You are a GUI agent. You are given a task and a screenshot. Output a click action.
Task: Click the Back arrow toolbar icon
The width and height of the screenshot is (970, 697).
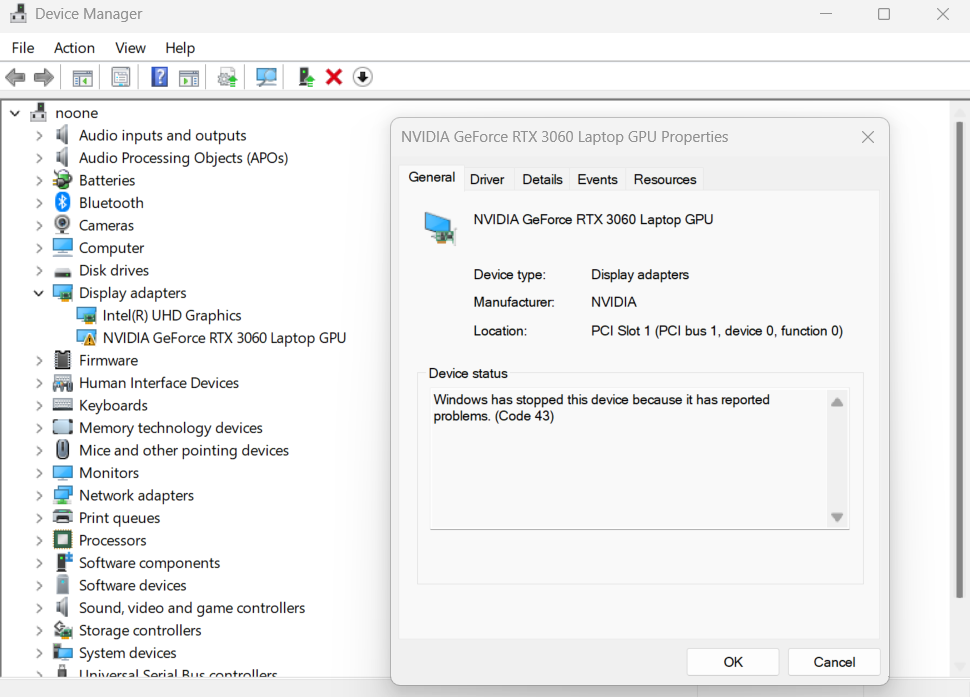pyautogui.click(x=15, y=77)
